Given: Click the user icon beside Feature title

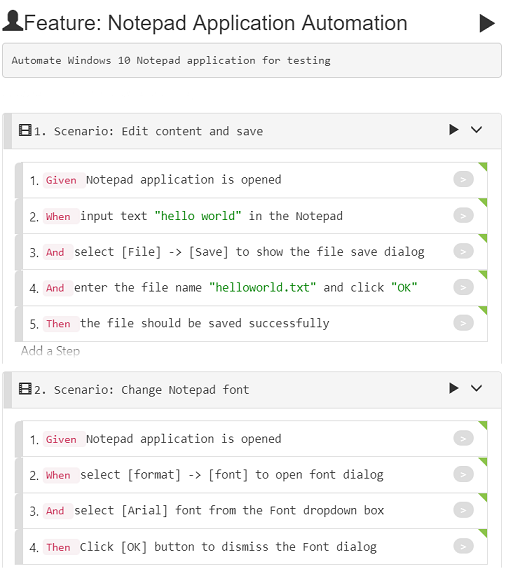Looking at the screenshot, I should (x=12, y=21).
